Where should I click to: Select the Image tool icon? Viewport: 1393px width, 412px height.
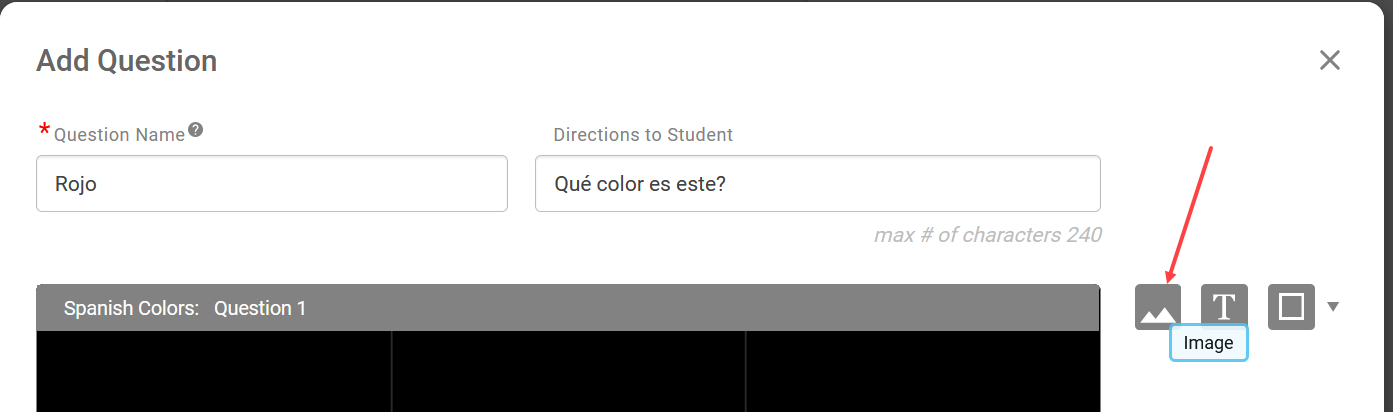(x=1158, y=307)
